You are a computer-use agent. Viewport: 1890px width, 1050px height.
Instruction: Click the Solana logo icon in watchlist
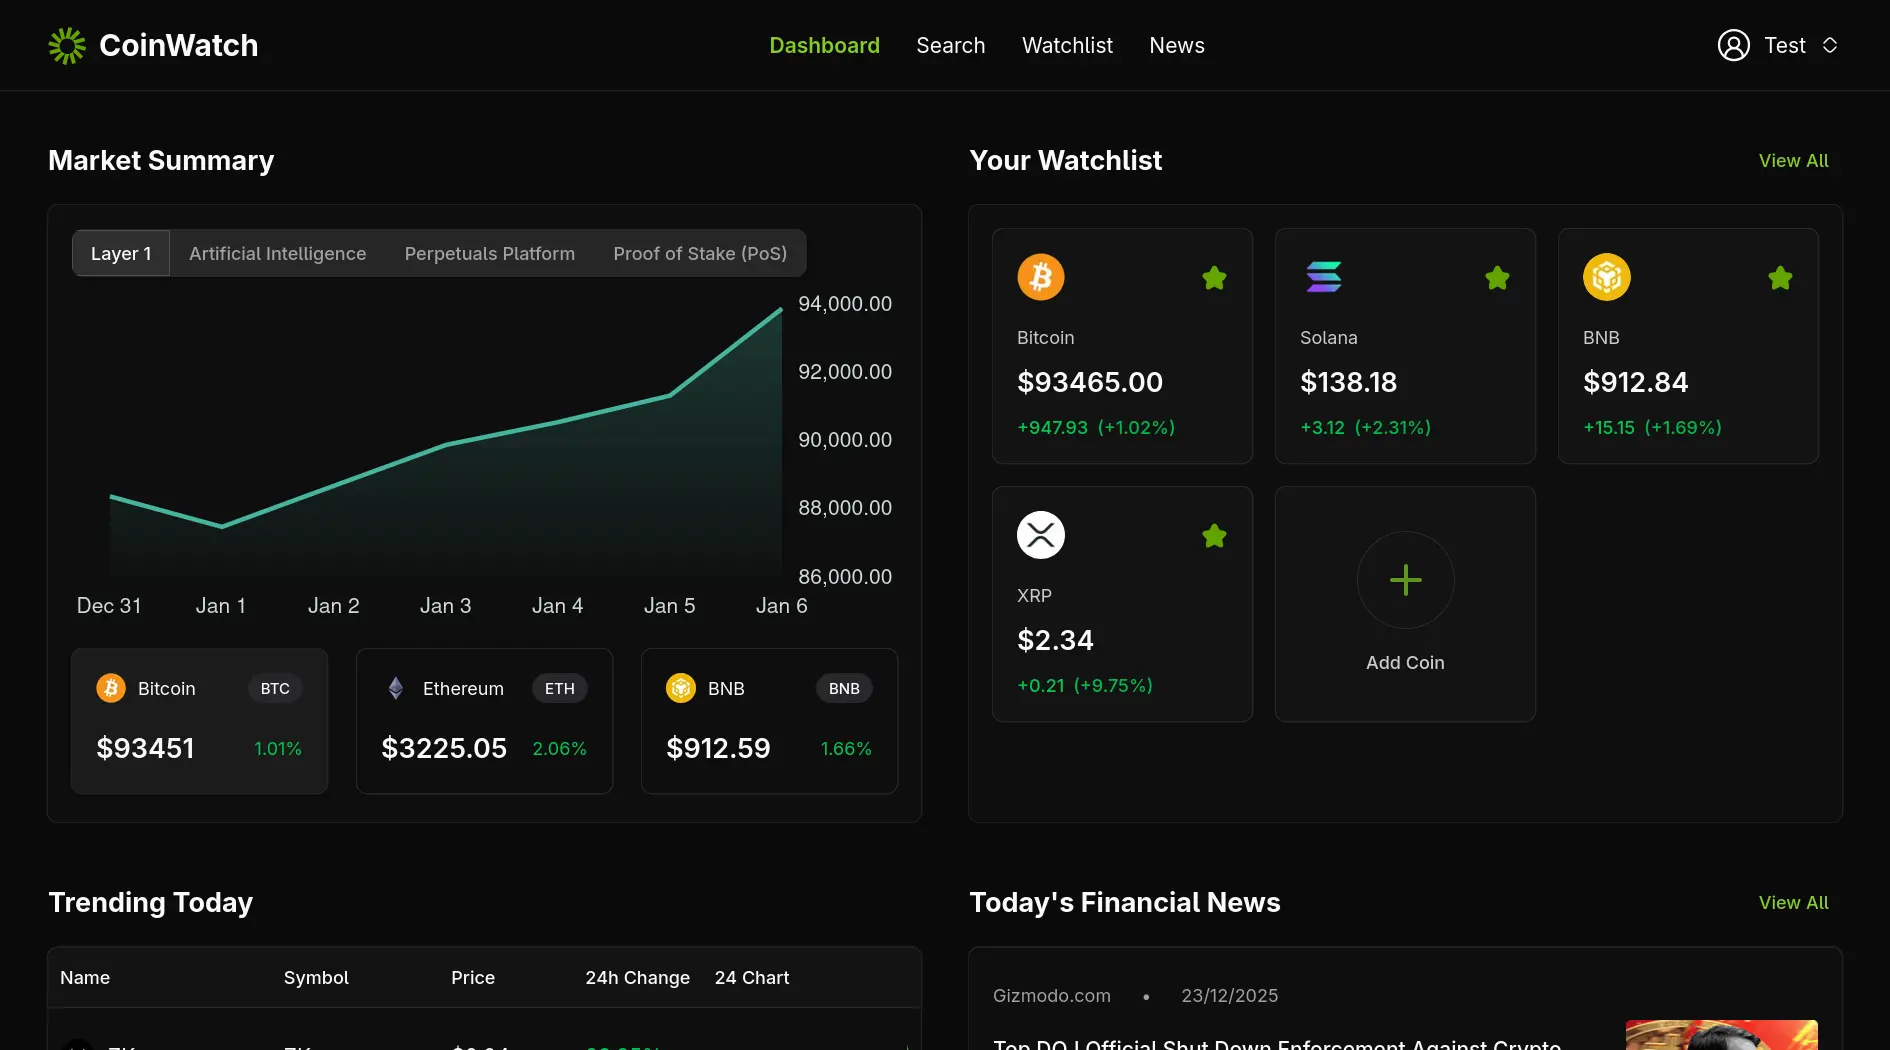coord(1323,277)
